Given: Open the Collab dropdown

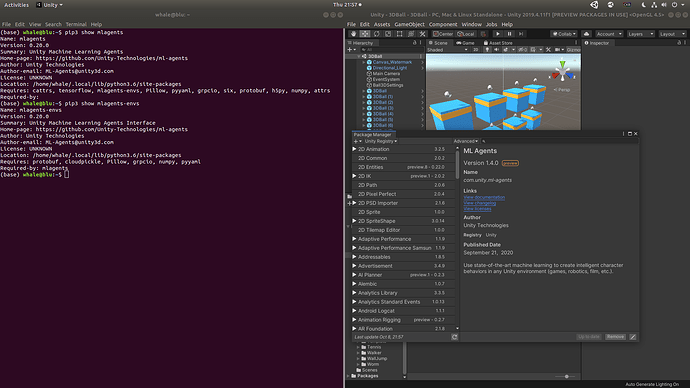Looking at the screenshot, I should point(564,34).
